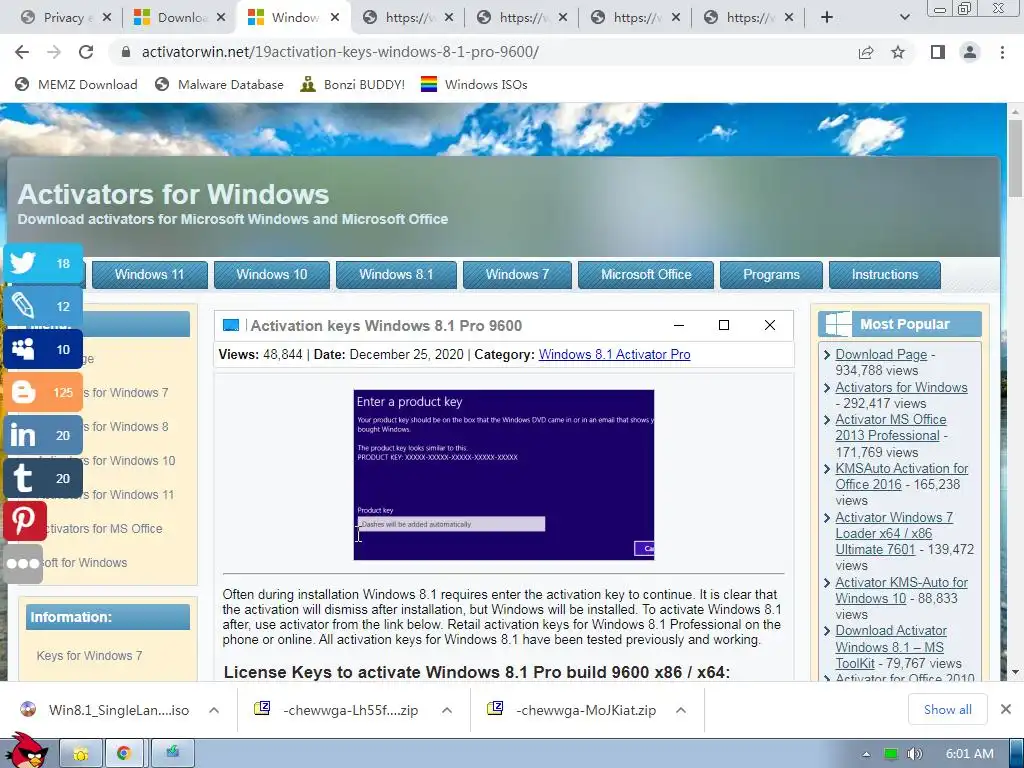Close the downloads bar
Image resolution: width=1024 pixels, height=768 pixels.
pos(1006,709)
